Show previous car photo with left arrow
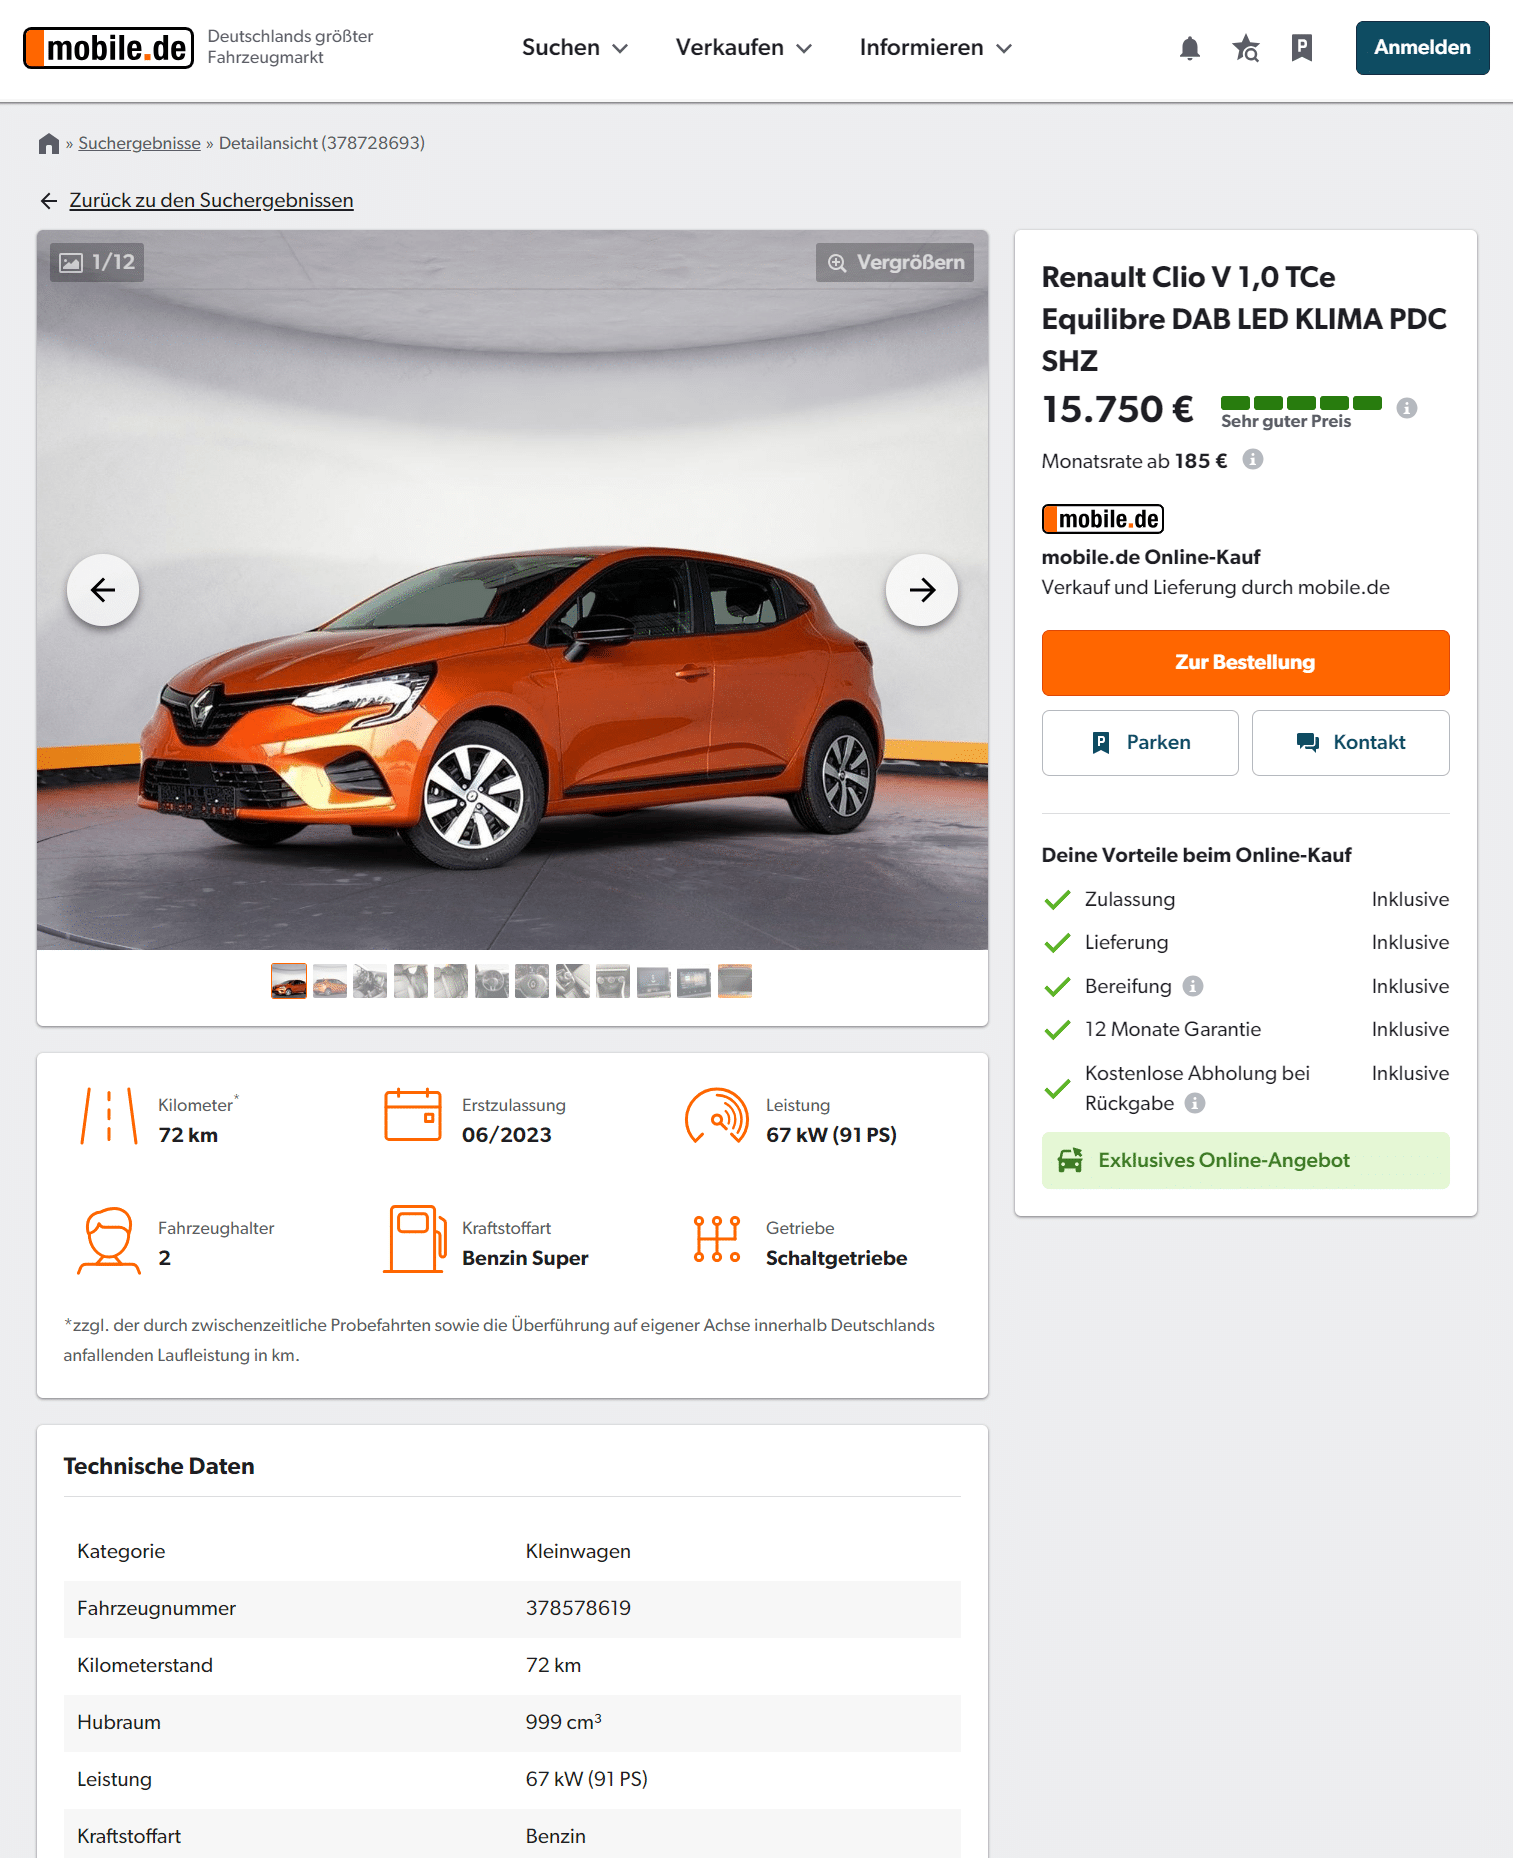Viewport: 1513px width, 1858px height. click(103, 590)
